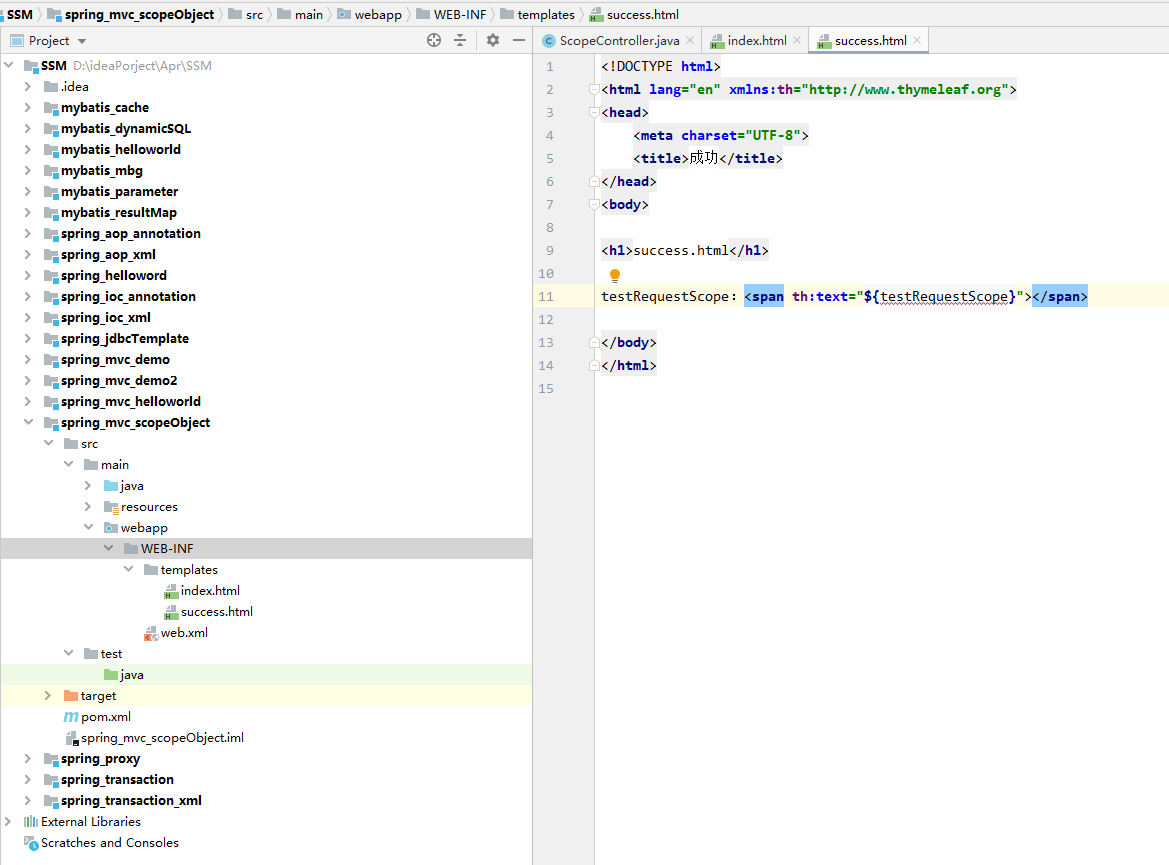Click the fold marker beside closing html tag

[594, 365]
